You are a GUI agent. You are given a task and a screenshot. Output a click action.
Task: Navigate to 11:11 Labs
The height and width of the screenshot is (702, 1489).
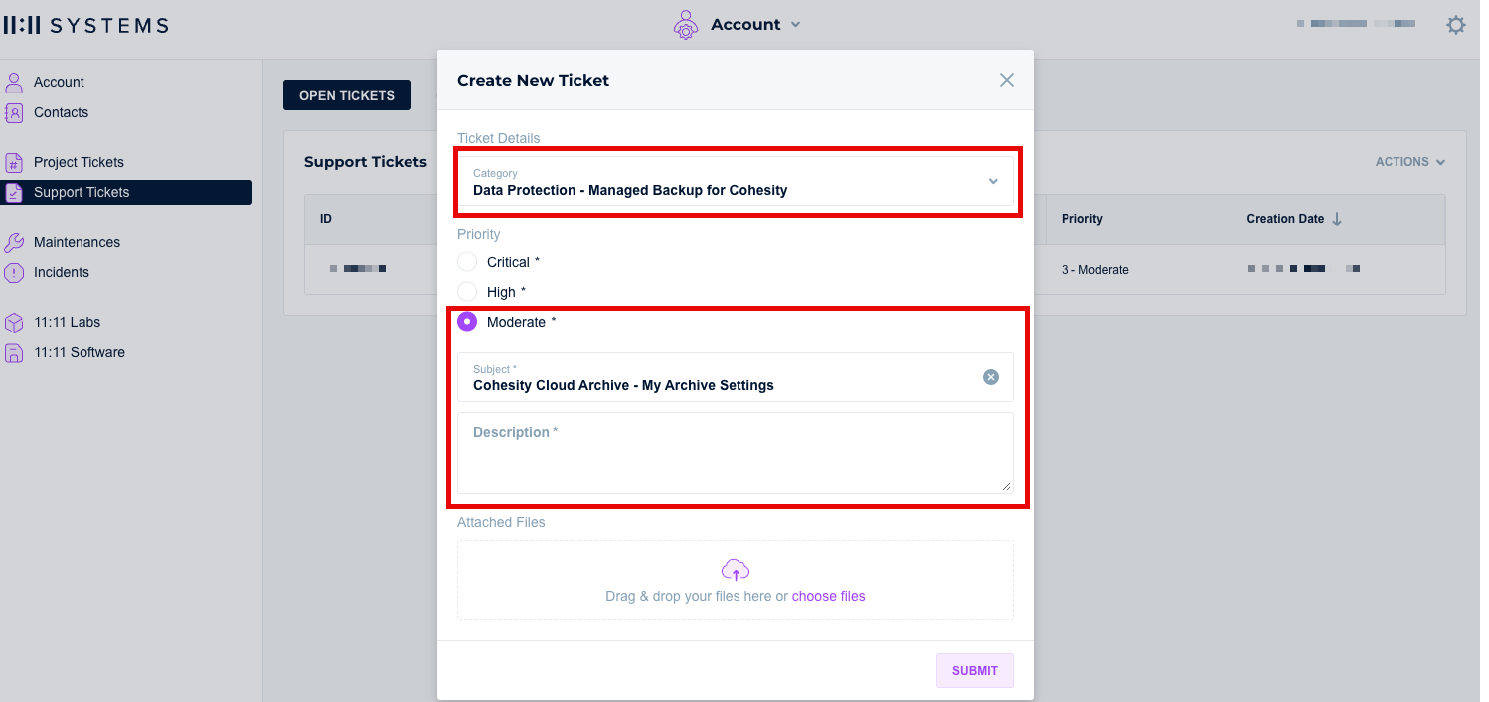(x=67, y=322)
